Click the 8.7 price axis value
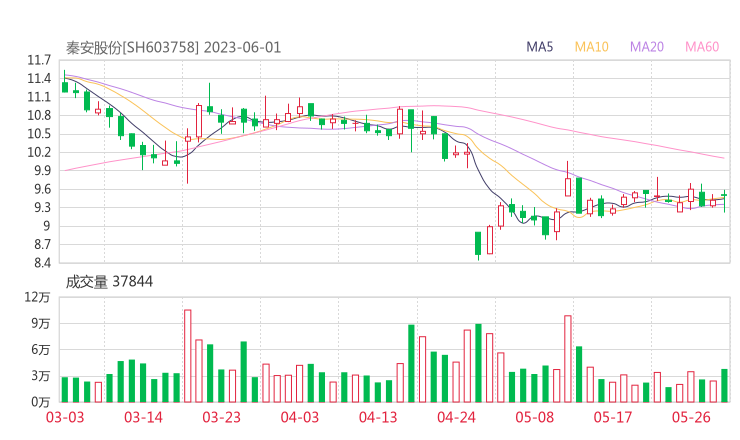 coord(42,245)
